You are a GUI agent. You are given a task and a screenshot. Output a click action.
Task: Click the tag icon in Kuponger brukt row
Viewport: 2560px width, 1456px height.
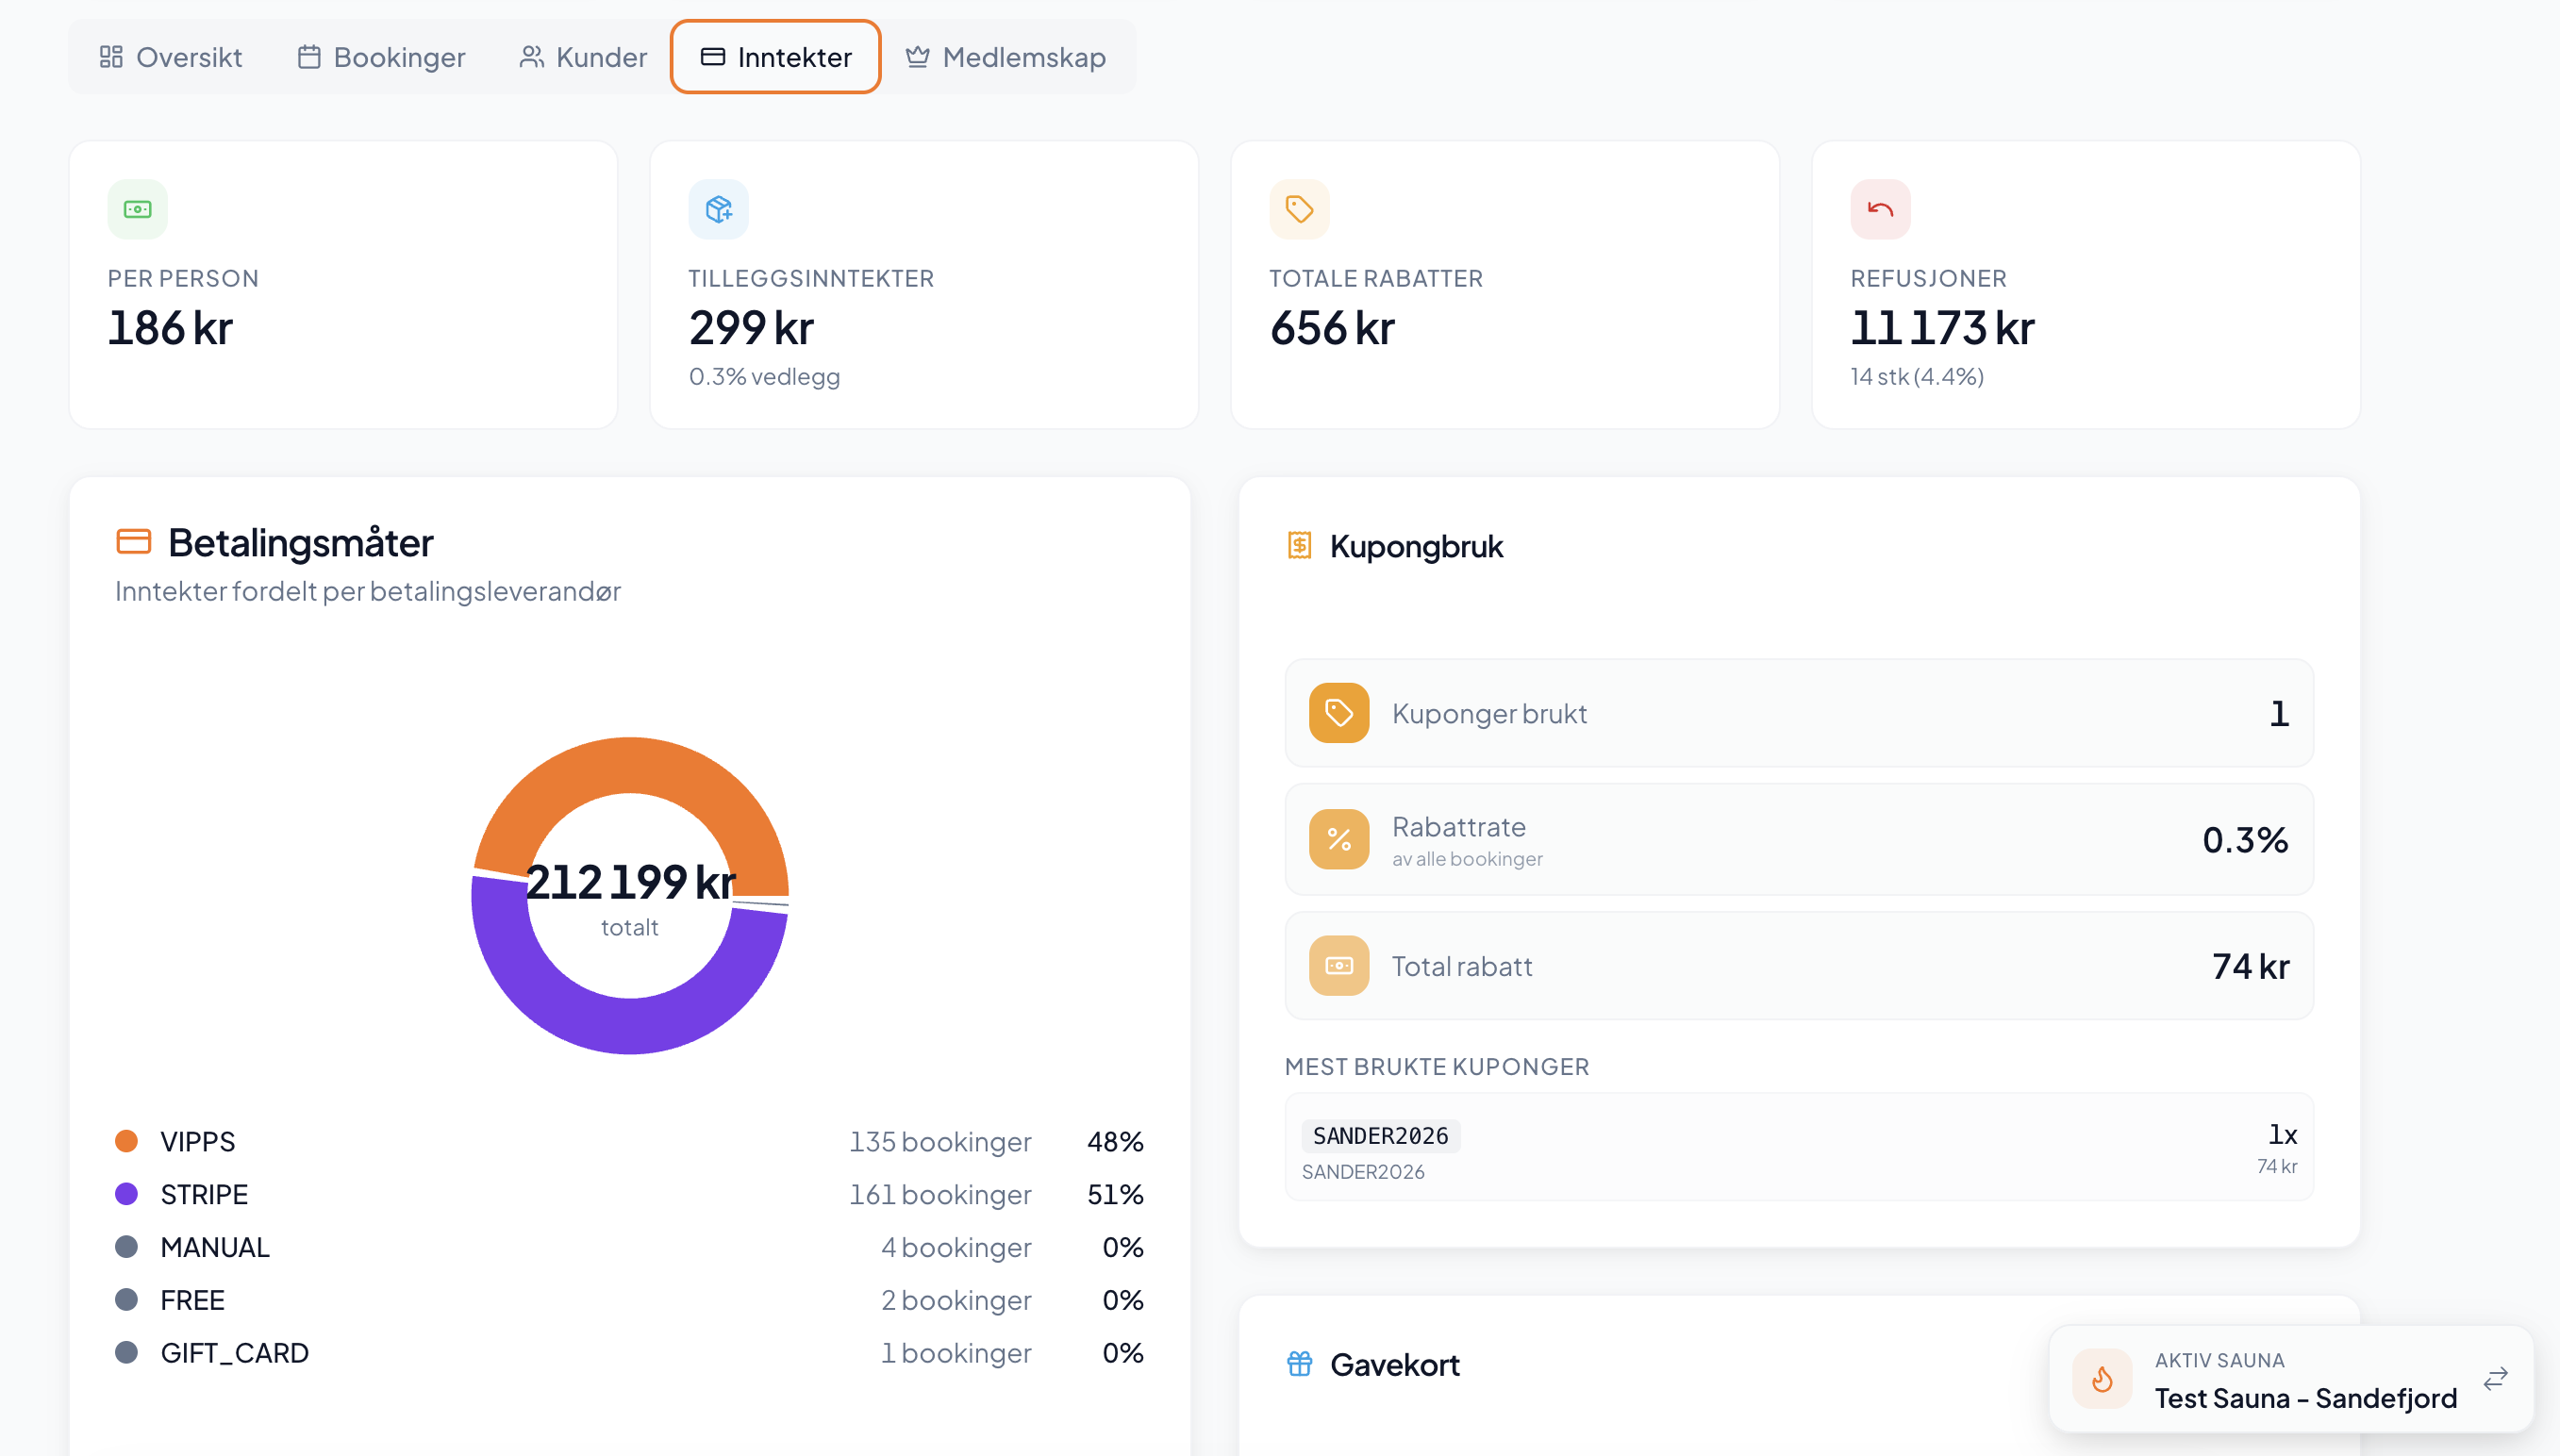(1339, 713)
